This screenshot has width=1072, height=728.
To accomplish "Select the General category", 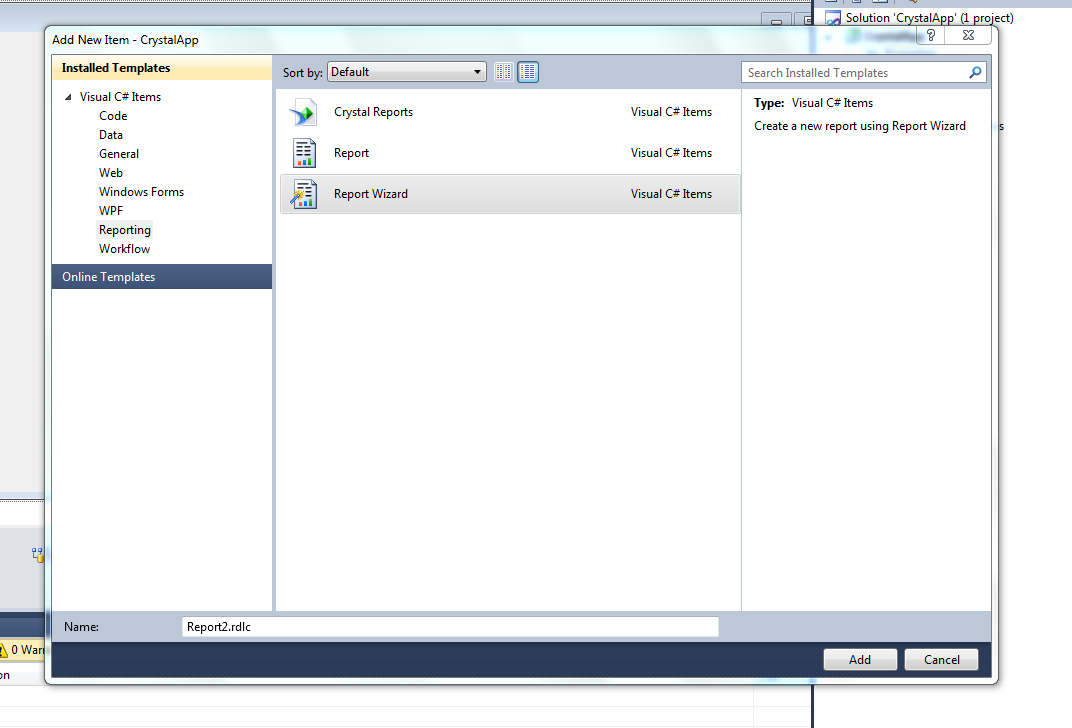I will [x=119, y=154].
